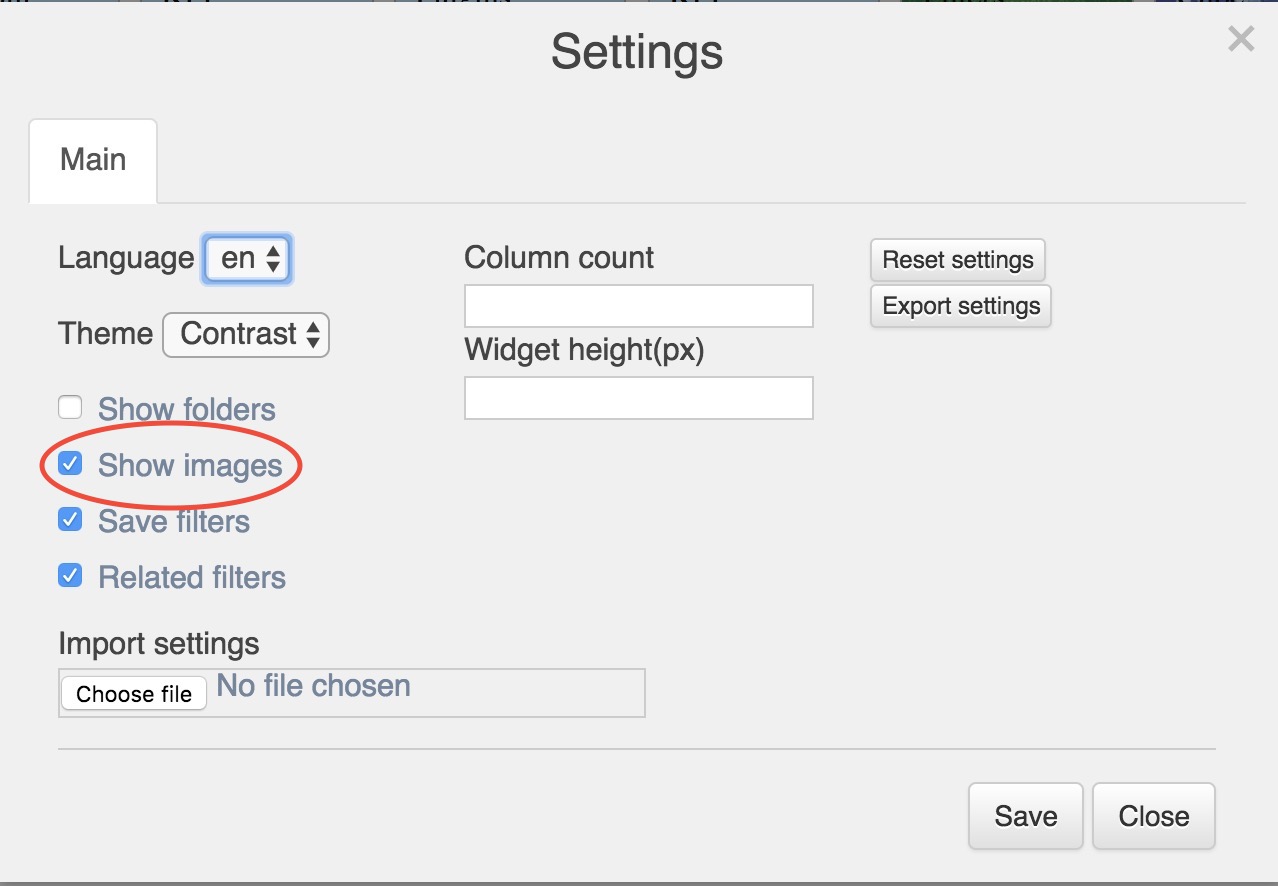Click the 'Import settings' label

click(159, 643)
